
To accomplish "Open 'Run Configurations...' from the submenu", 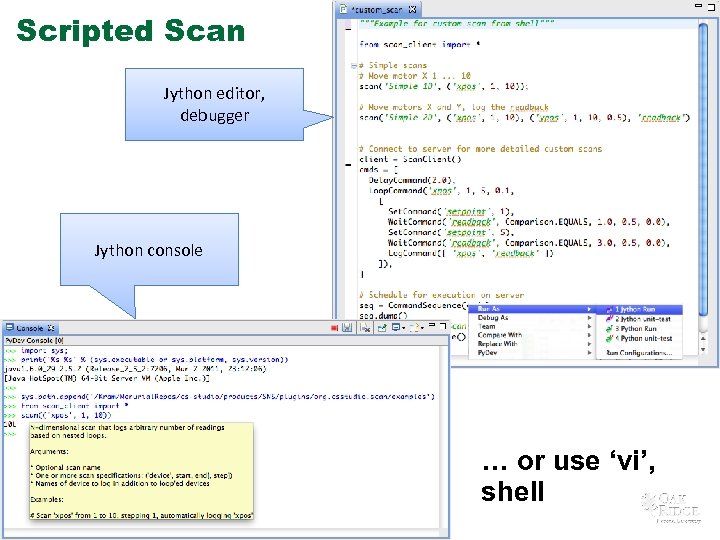I will (x=639, y=353).
